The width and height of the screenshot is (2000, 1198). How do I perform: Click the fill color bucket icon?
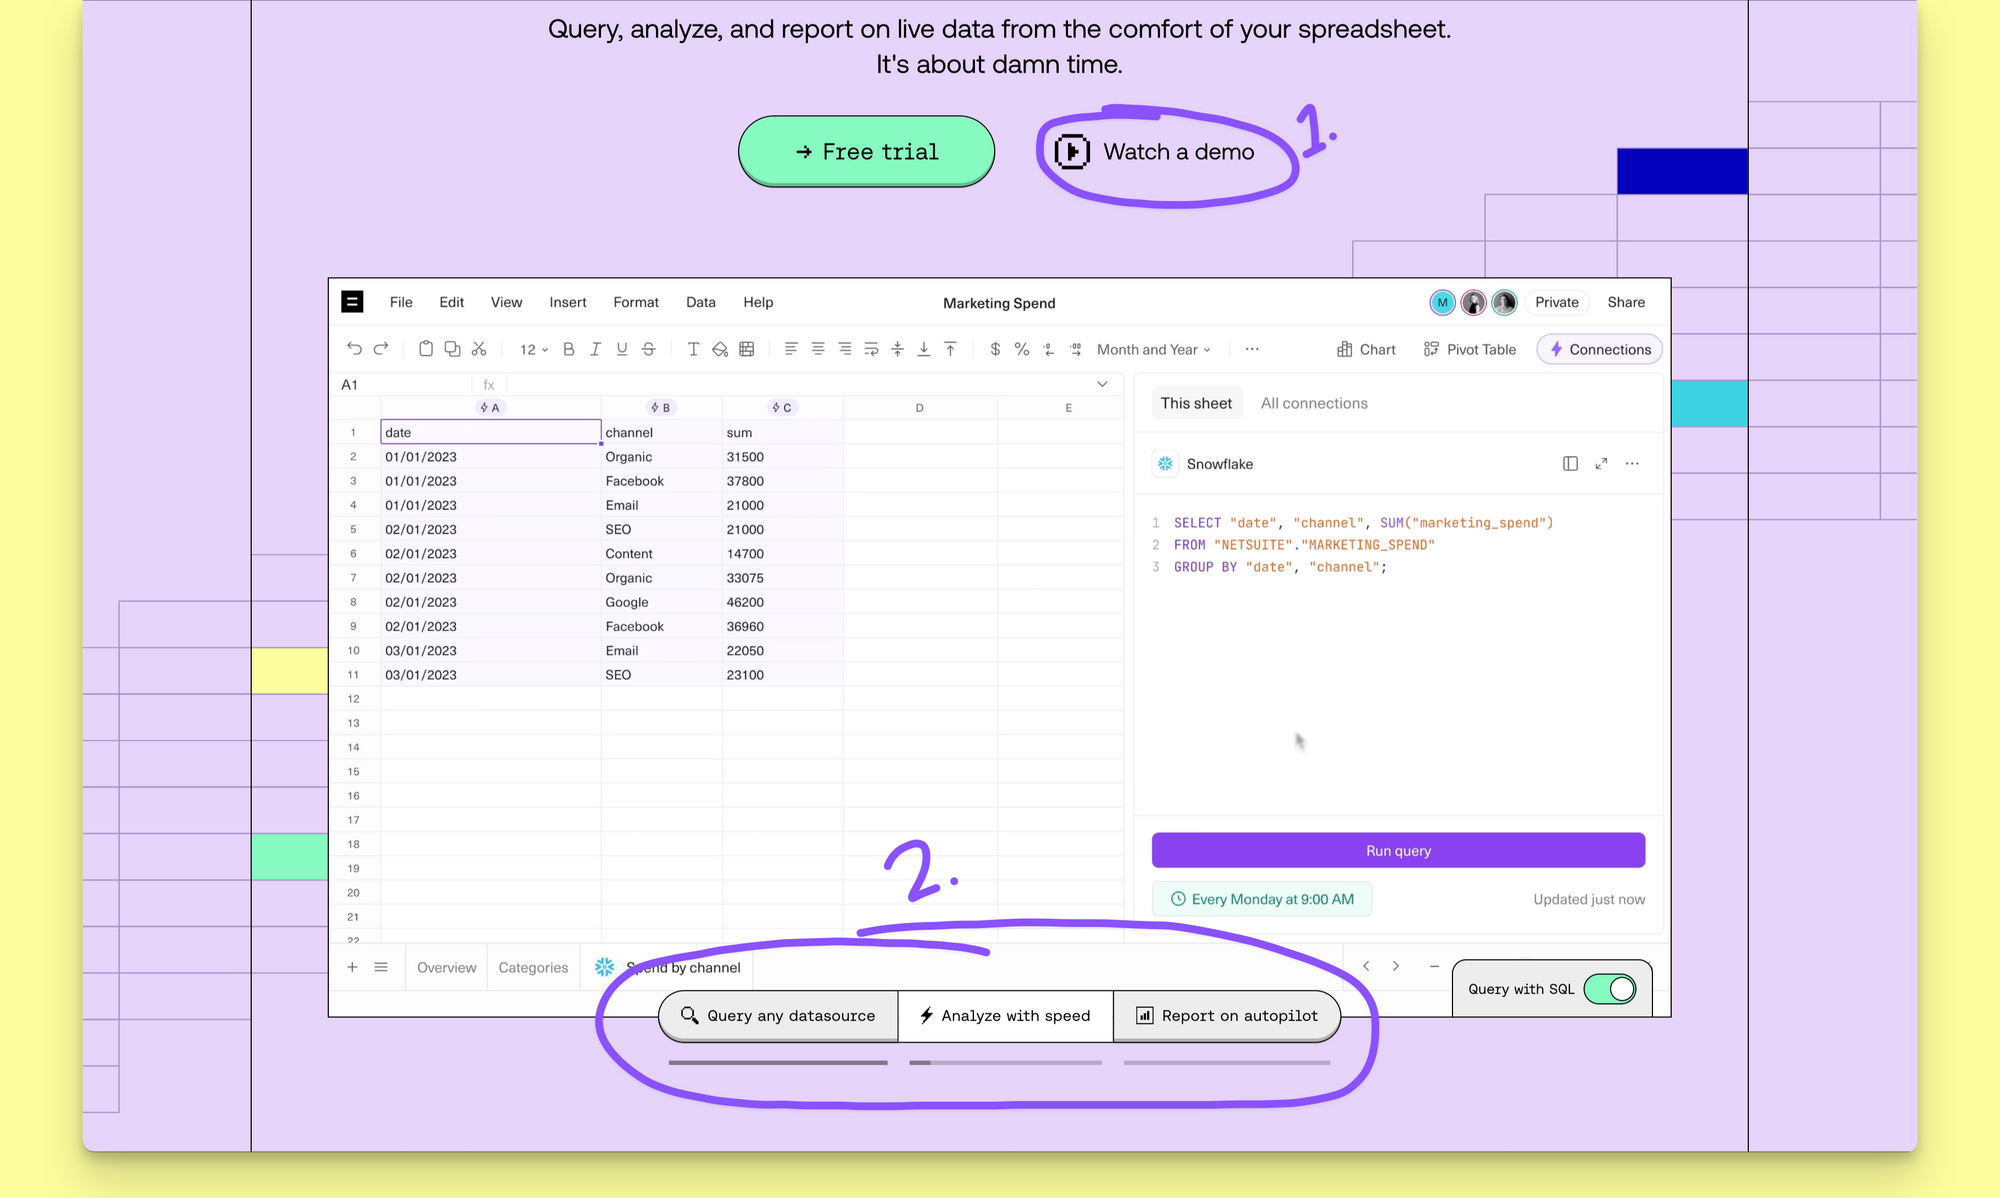pos(720,349)
